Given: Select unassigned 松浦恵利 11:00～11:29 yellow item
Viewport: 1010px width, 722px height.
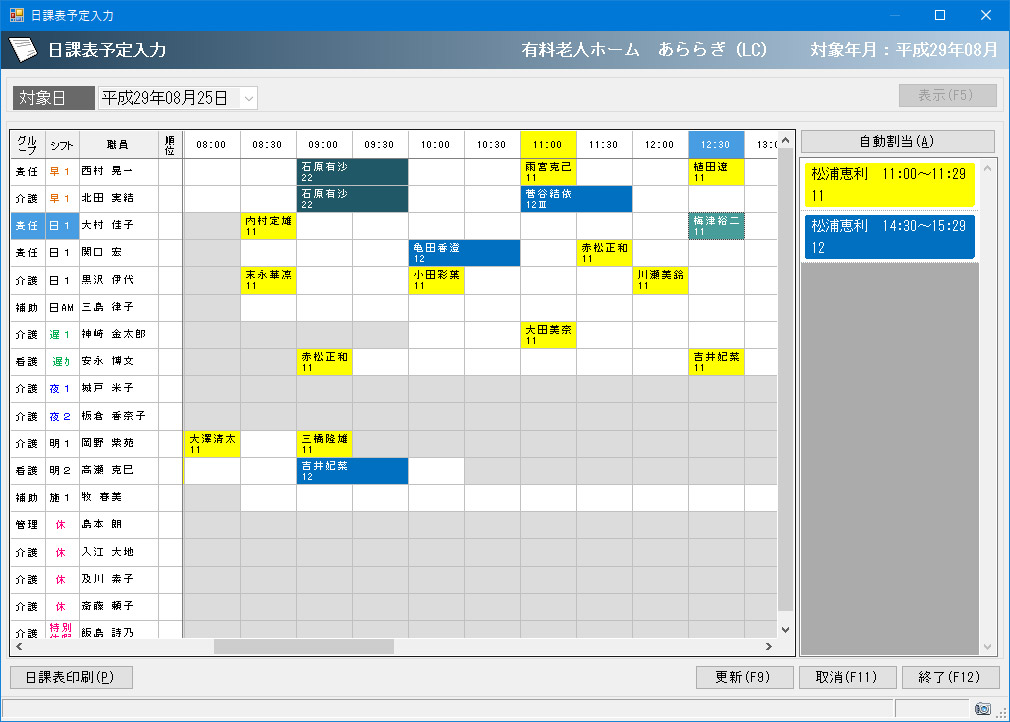Looking at the screenshot, I should [x=888, y=184].
